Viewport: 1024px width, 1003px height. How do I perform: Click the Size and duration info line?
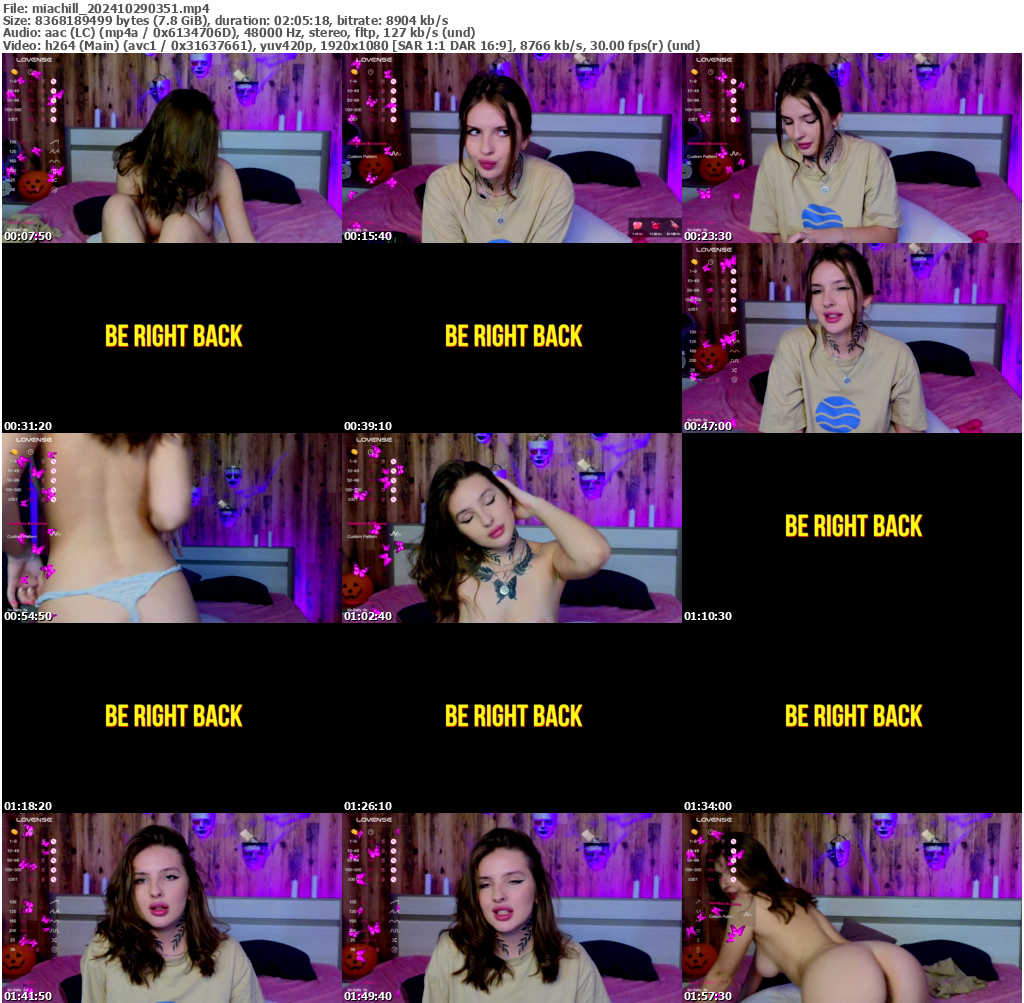[x=225, y=20]
